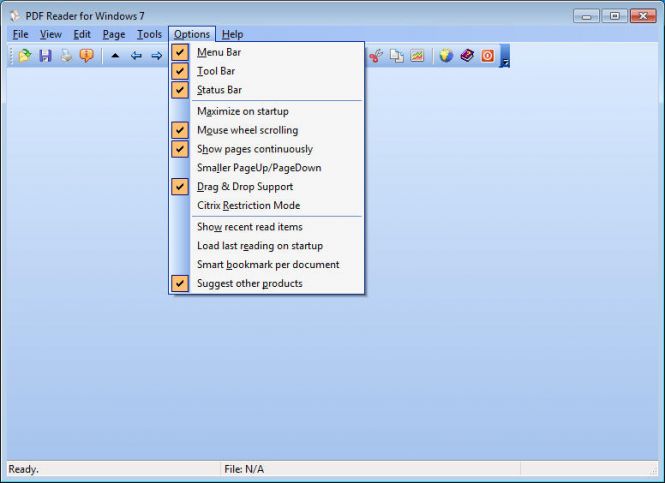Click the globe shield web icon
This screenshot has width=665, height=483.
click(x=446, y=56)
